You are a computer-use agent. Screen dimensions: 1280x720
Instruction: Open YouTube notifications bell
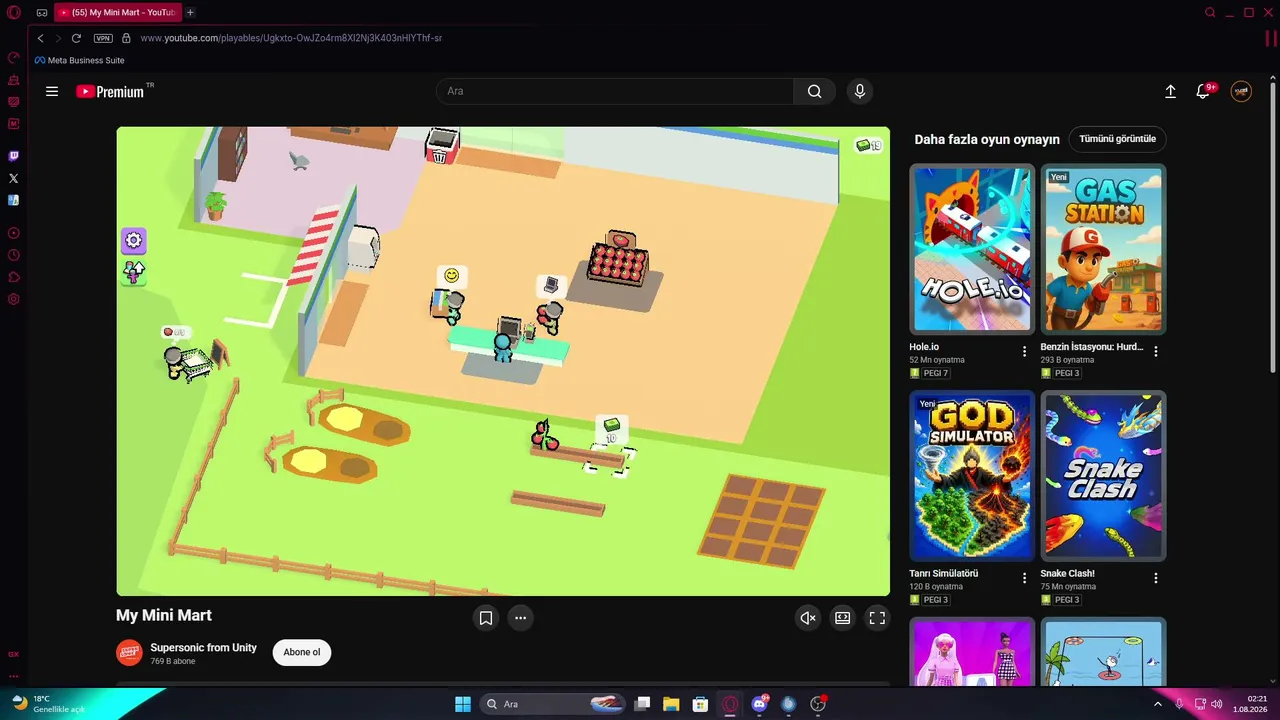(x=1204, y=91)
